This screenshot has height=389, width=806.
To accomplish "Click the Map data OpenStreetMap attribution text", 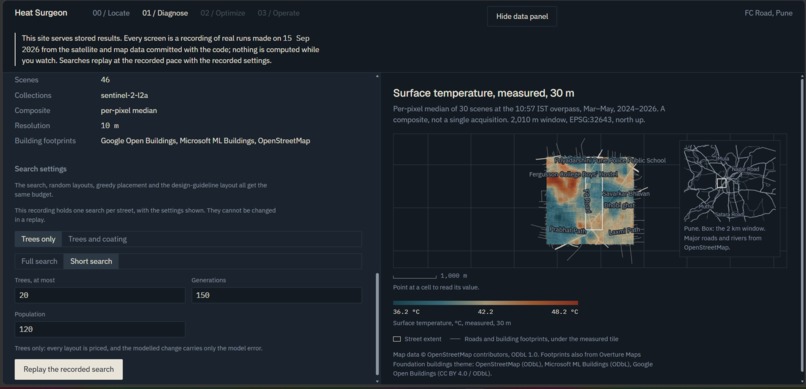I will (x=523, y=364).
